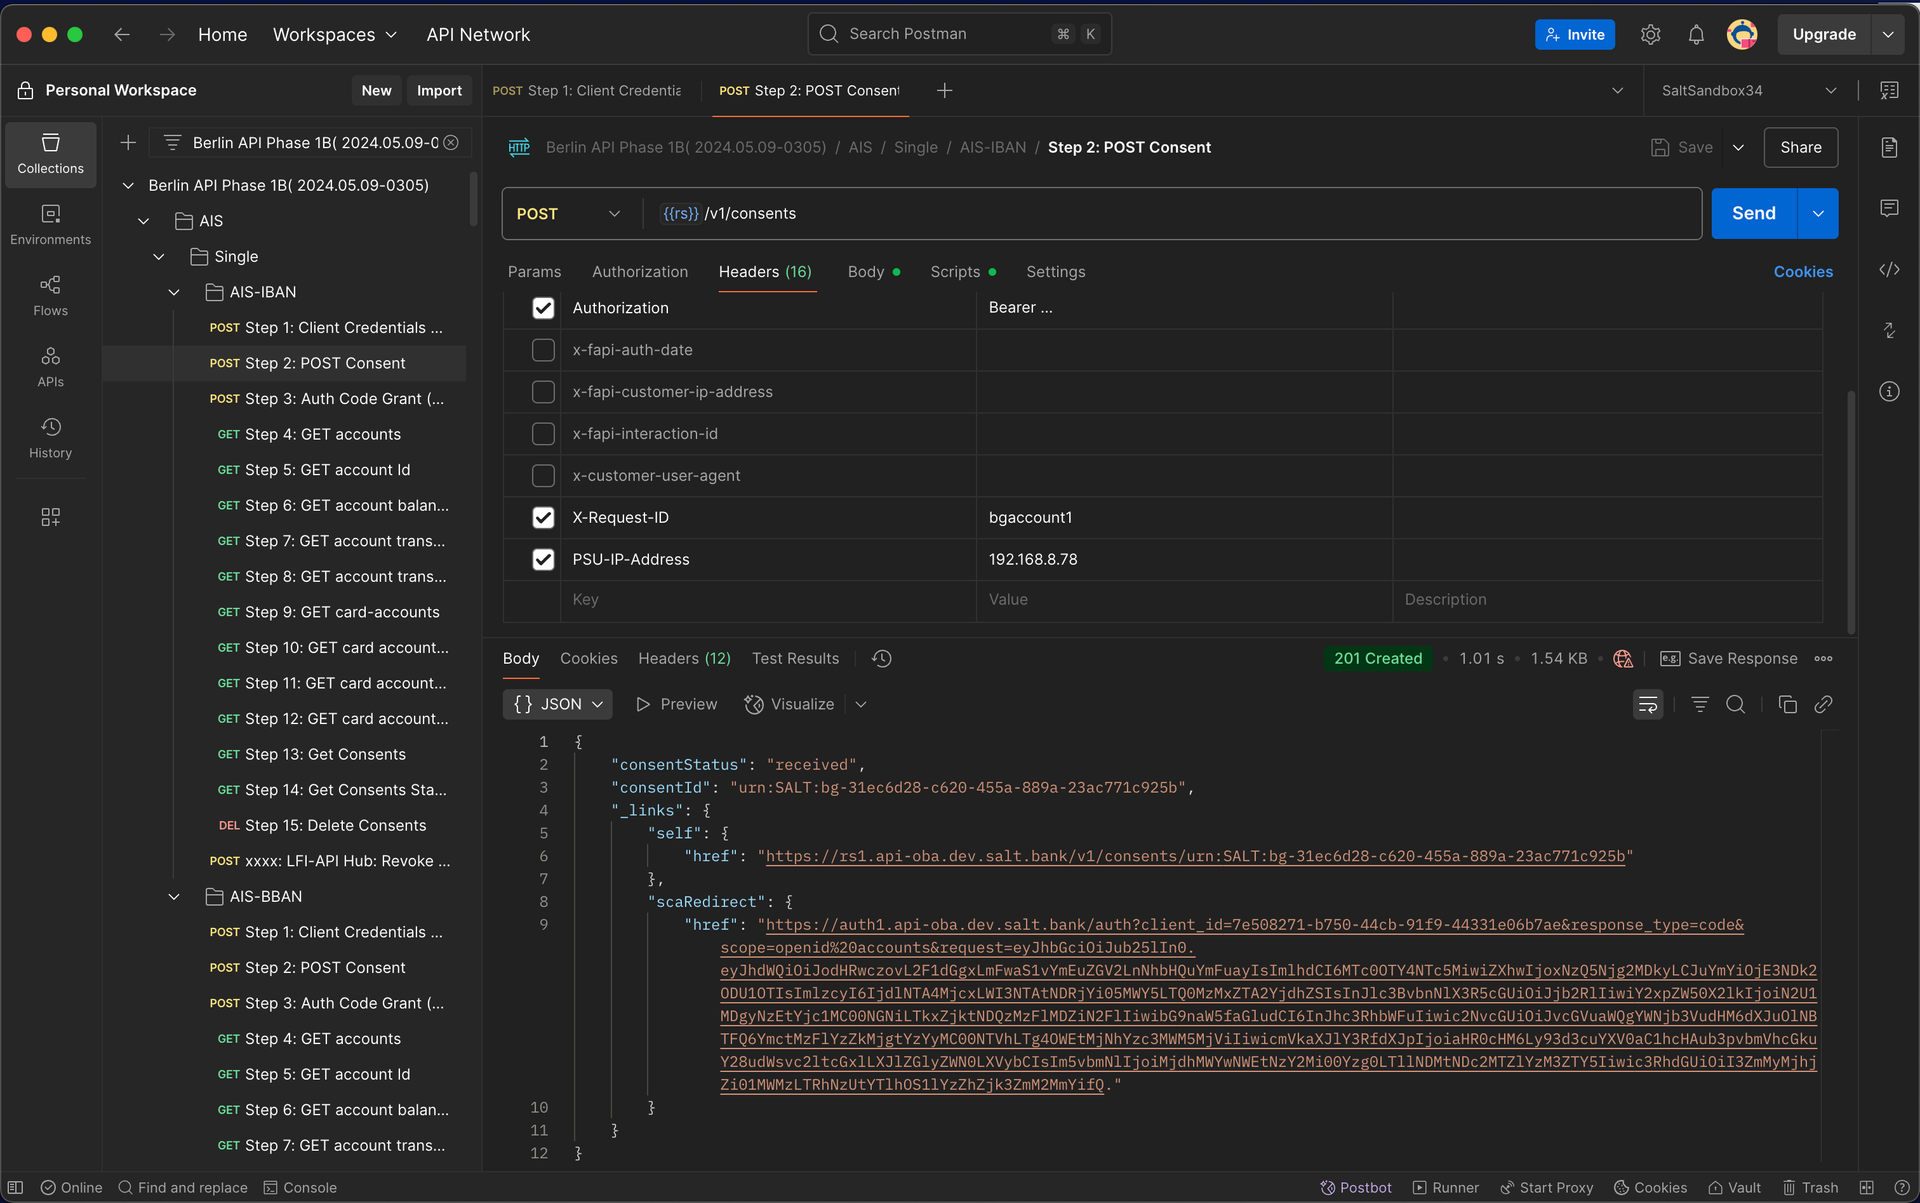
Task: Go forward with the right arrow
Action: tap(167, 34)
